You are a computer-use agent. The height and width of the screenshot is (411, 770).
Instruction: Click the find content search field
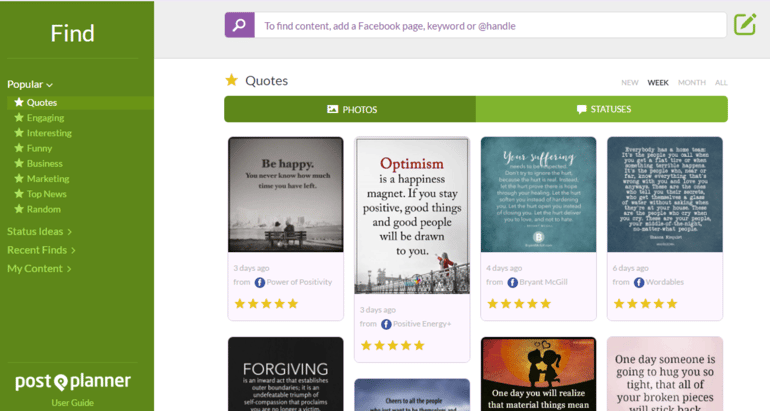tap(490, 25)
